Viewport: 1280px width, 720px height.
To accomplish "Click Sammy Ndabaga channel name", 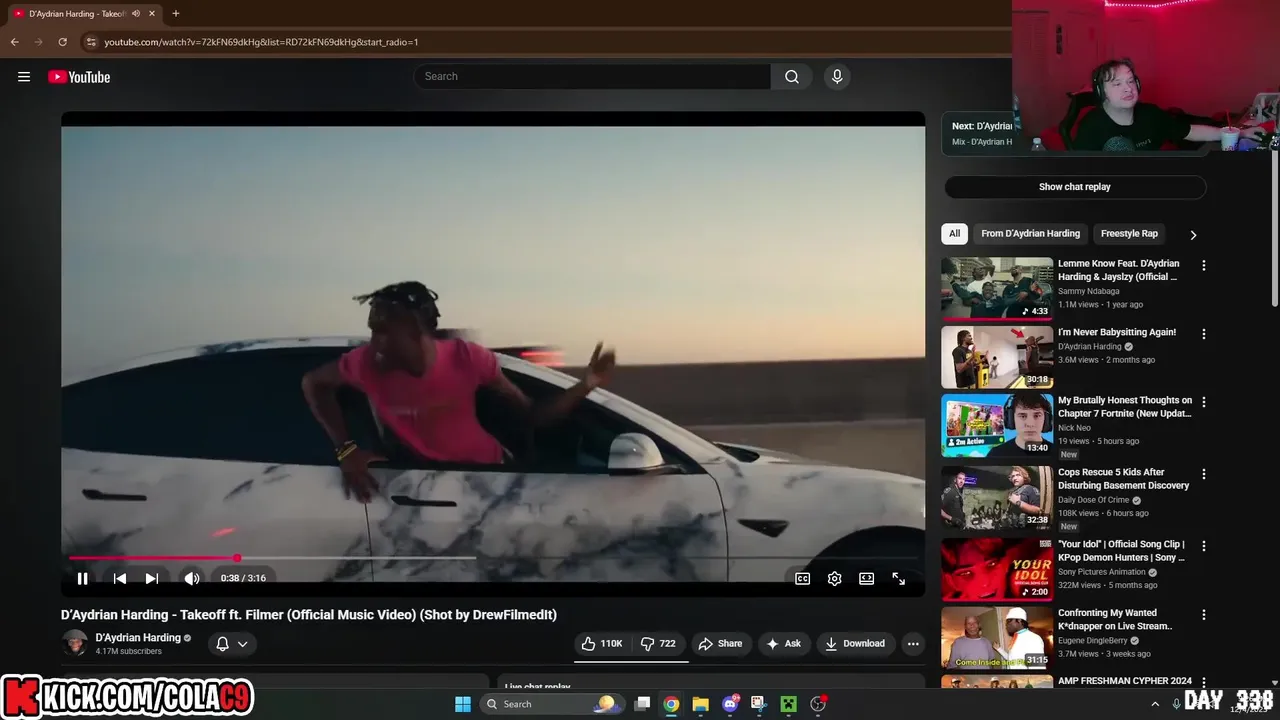I will click(1089, 291).
